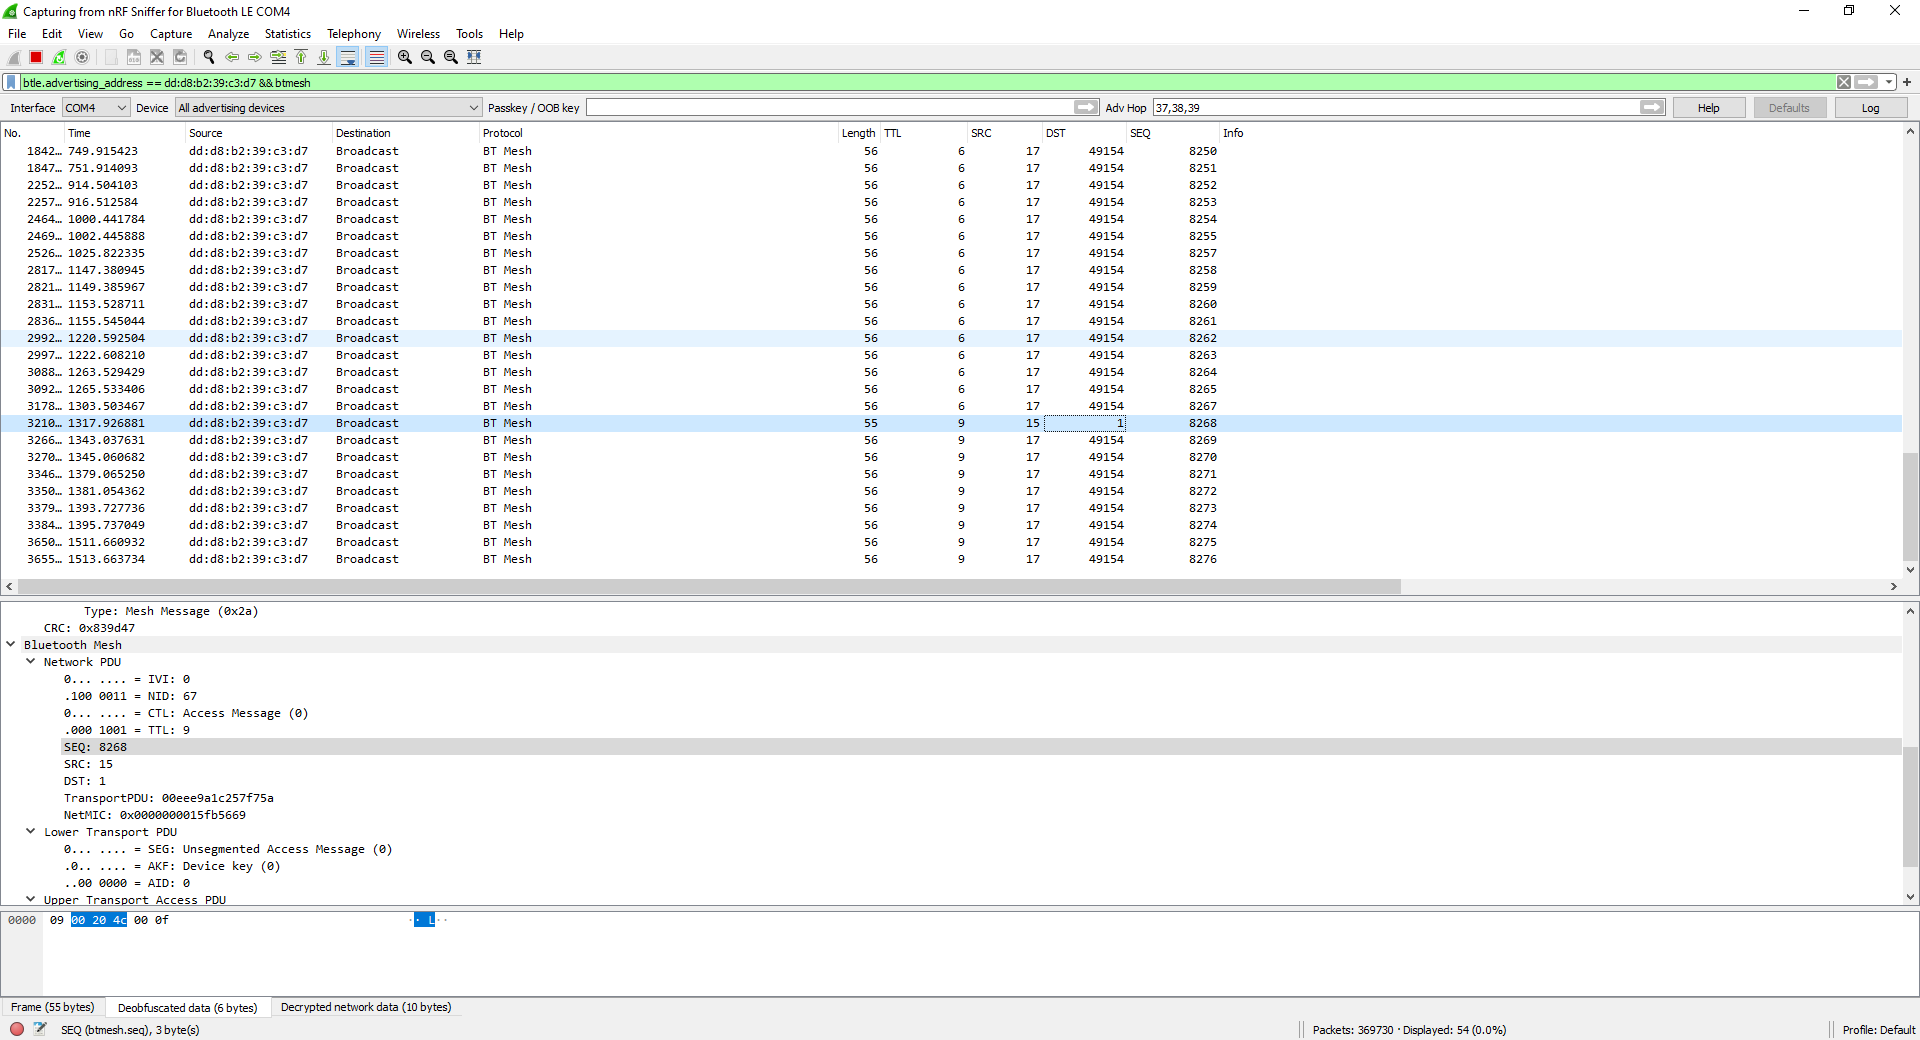Image resolution: width=1920 pixels, height=1040 pixels.
Task: Open recent display filters dropdown arrow
Action: pos(1889,82)
